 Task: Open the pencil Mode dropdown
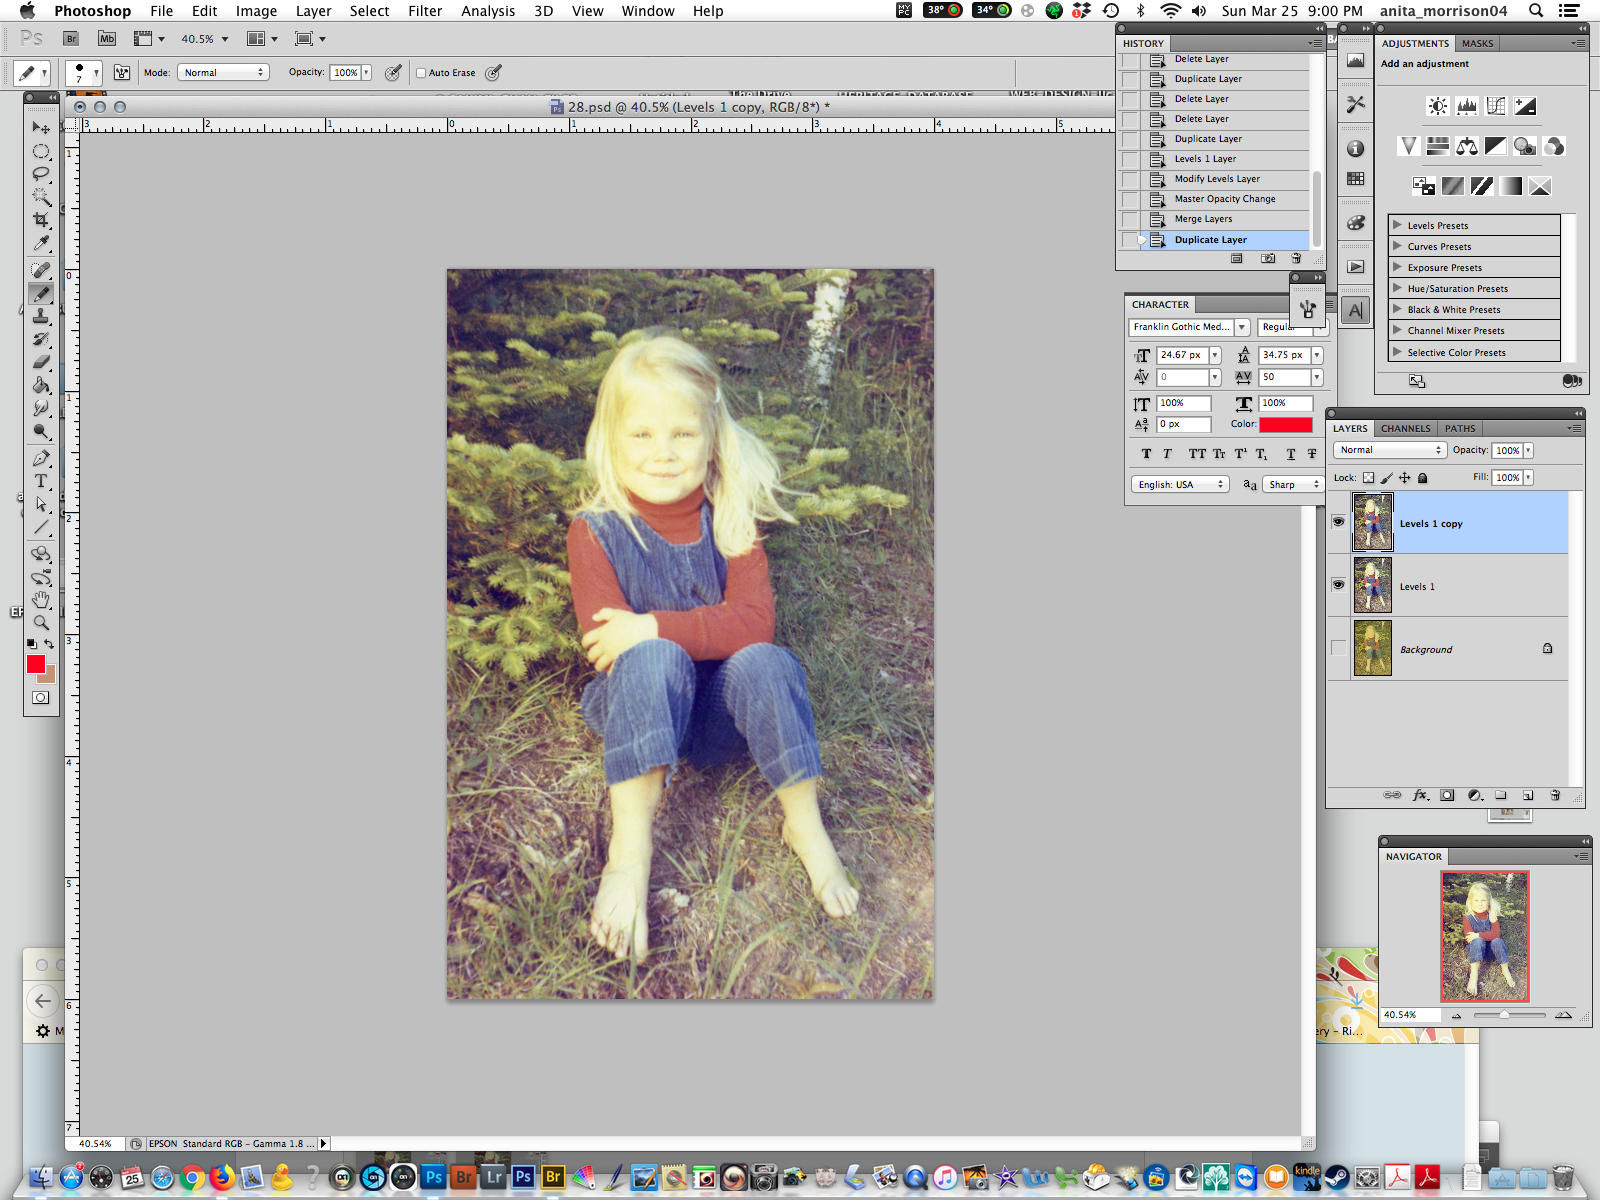(223, 73)
